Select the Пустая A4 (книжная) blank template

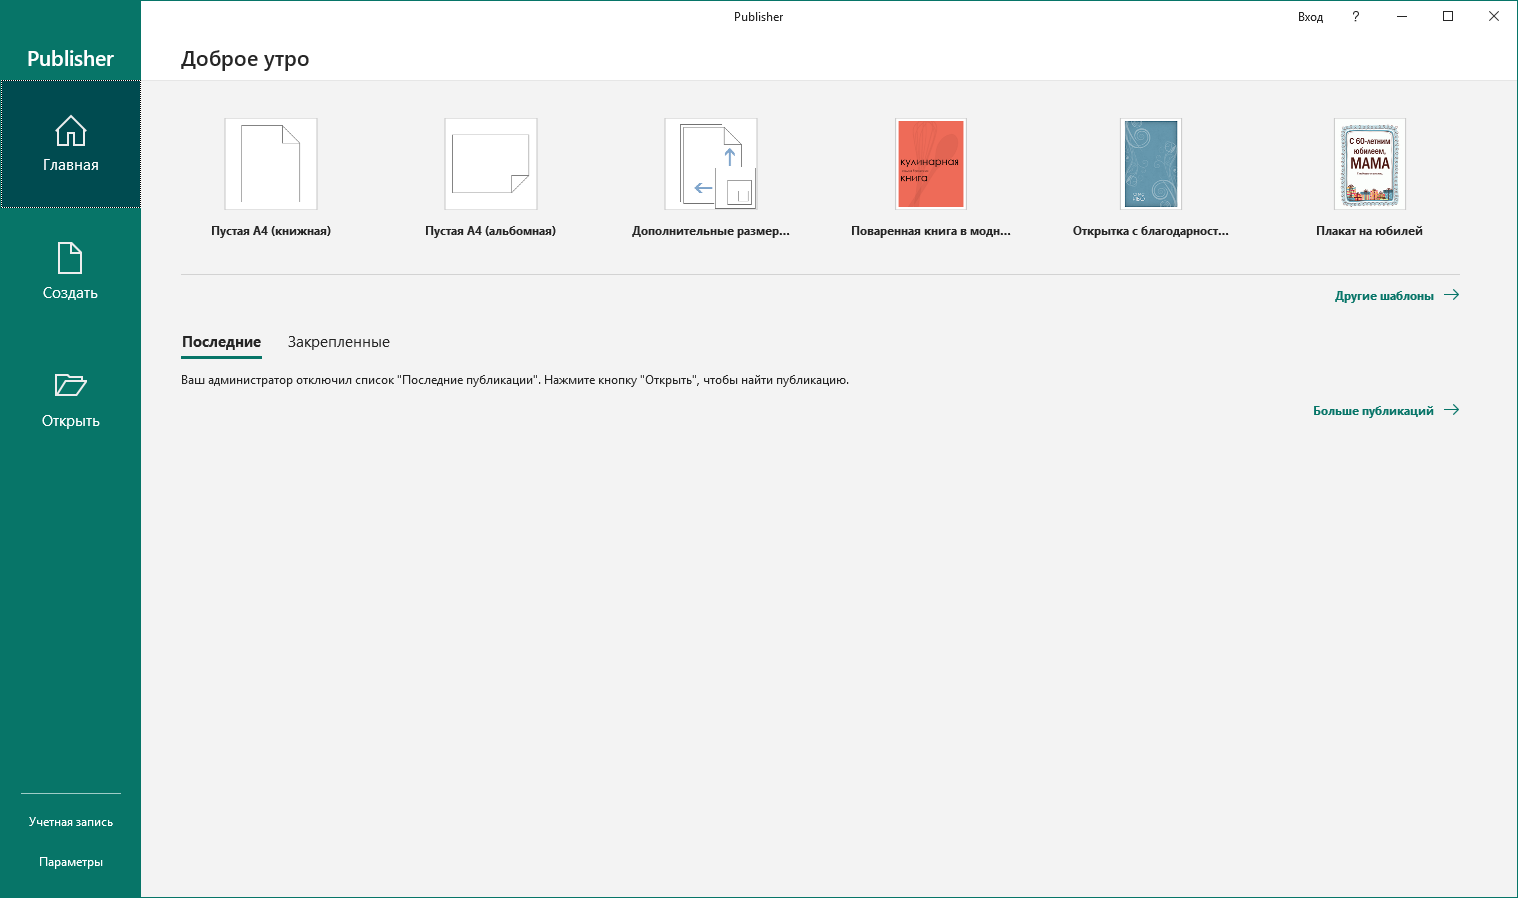[271, 165]
